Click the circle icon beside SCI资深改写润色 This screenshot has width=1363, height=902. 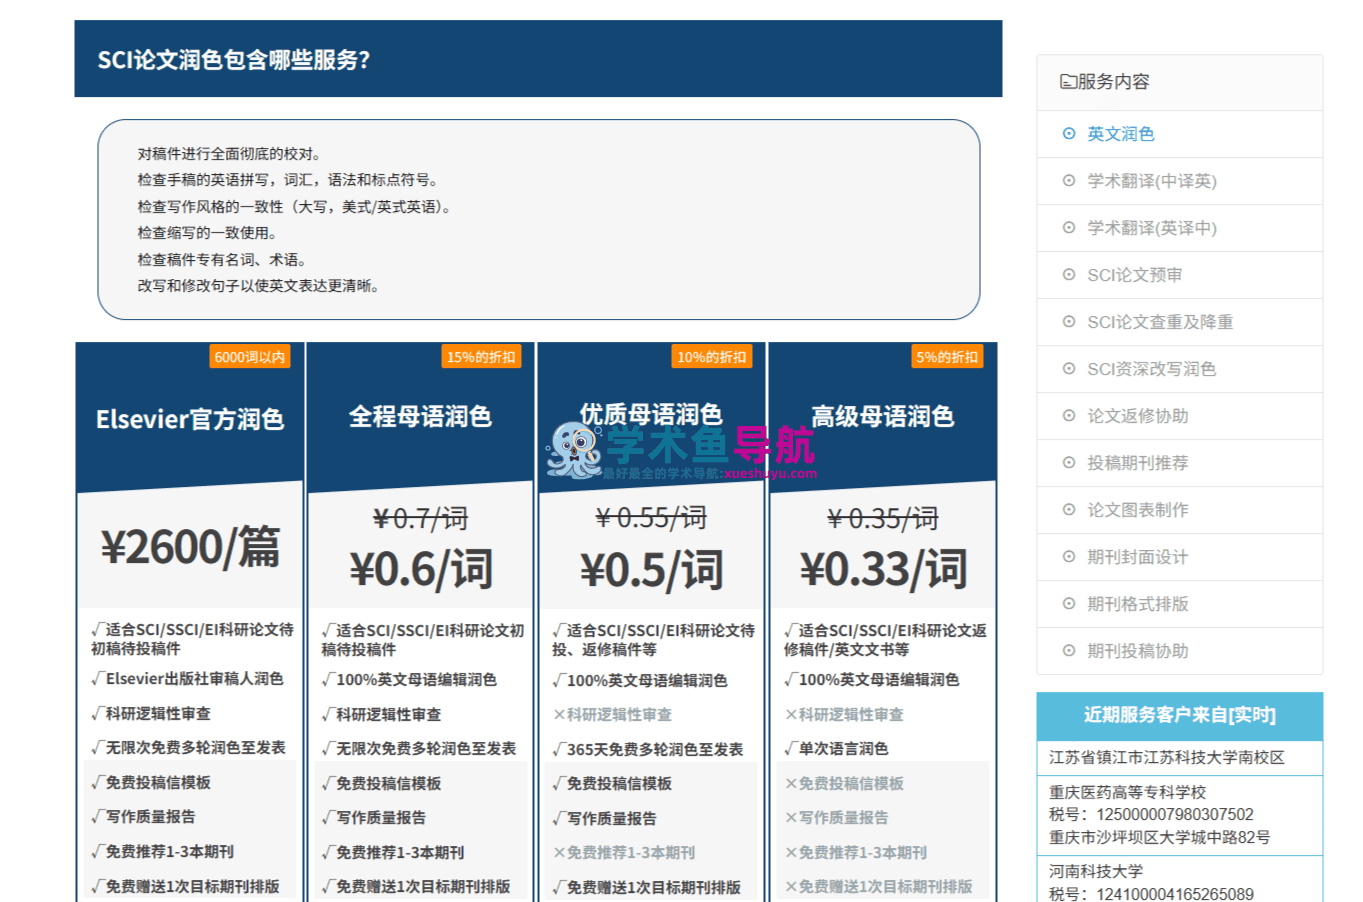click(x=1069, y=369)
